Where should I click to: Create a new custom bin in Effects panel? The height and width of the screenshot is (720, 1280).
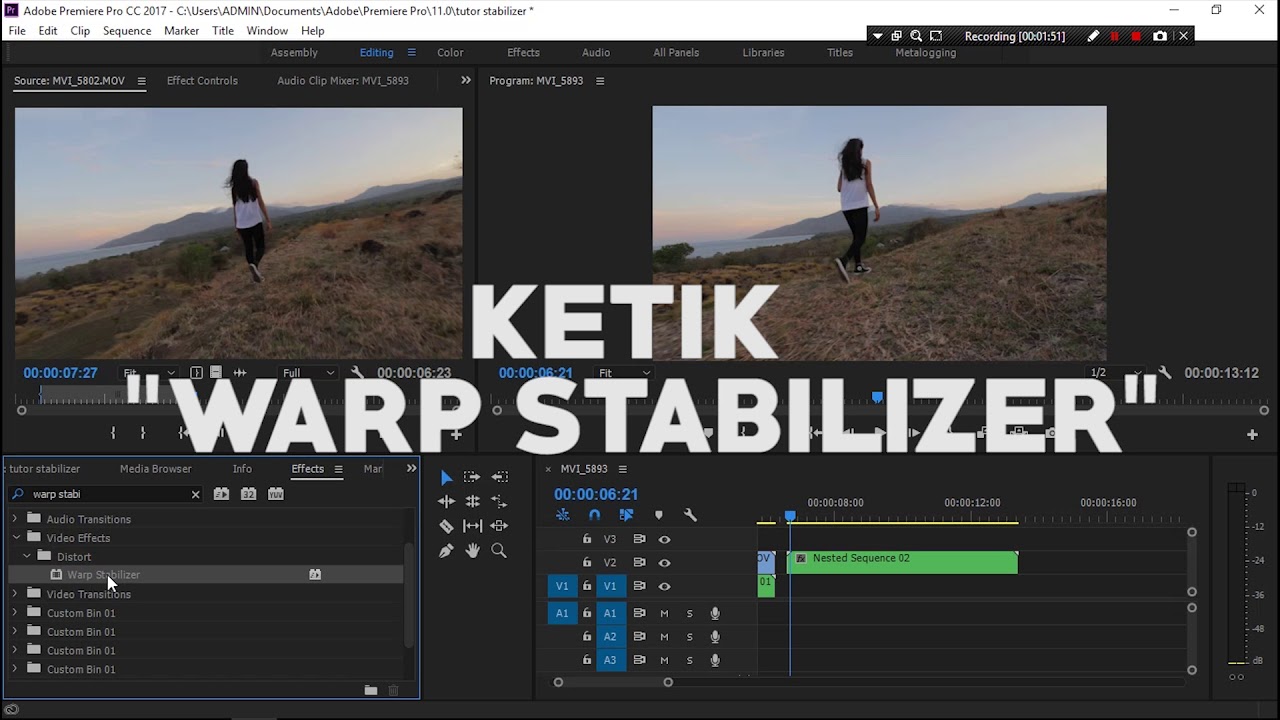coord(371,690)
